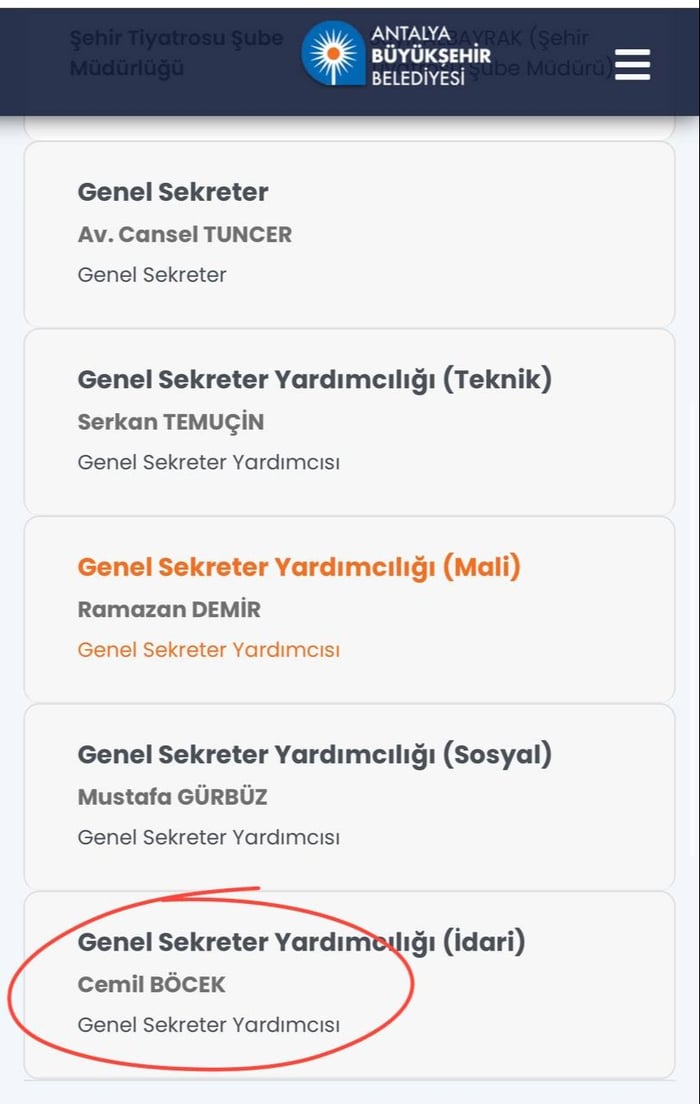Click the Antalya Büyükşehir Belediyesi logo text

click(430, 56)
